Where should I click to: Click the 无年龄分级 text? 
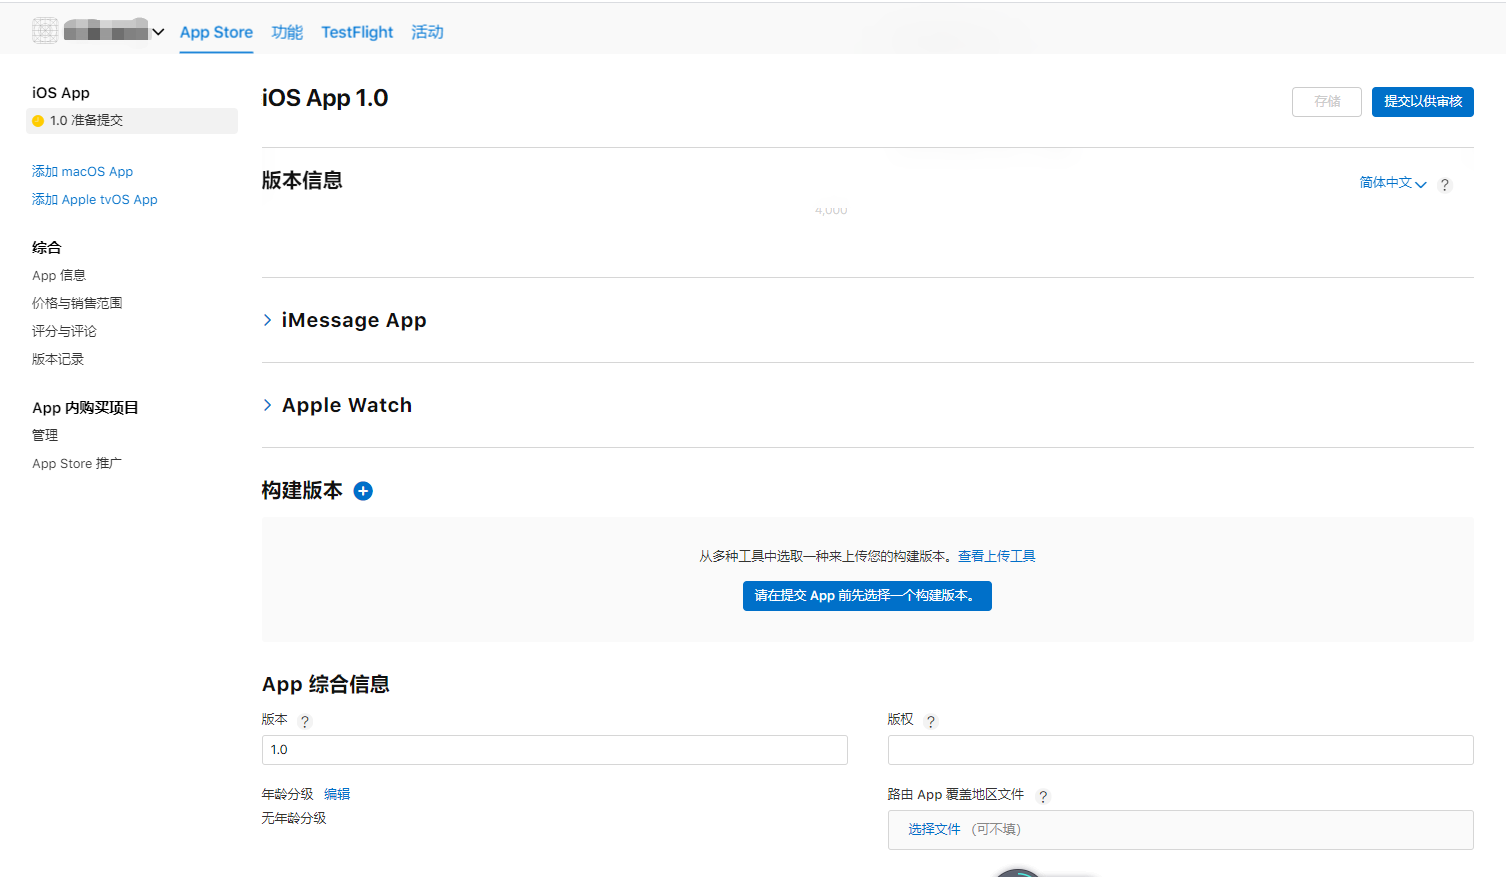coord(294,819)
